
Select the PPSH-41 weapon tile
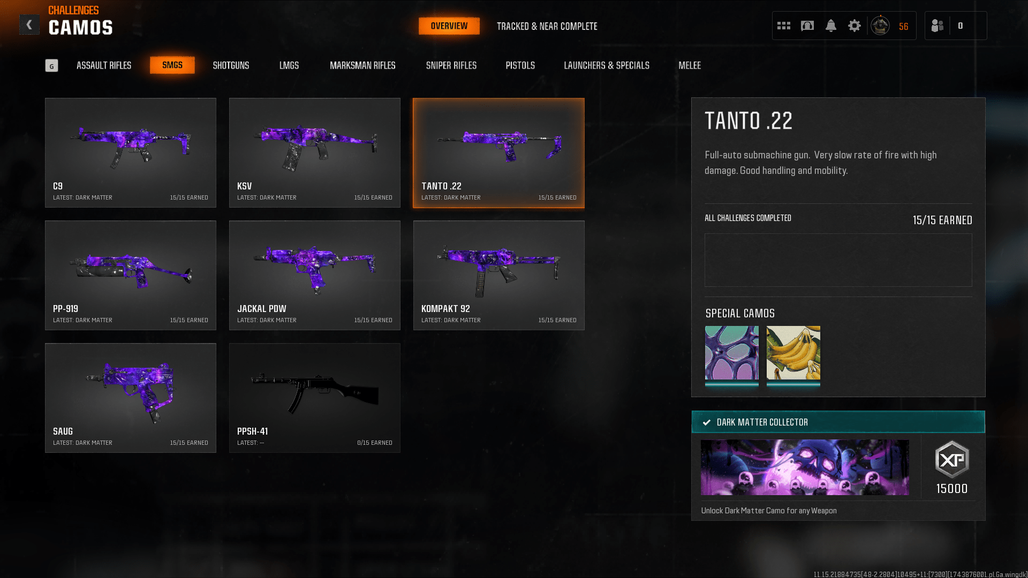[x=315, y=398]
